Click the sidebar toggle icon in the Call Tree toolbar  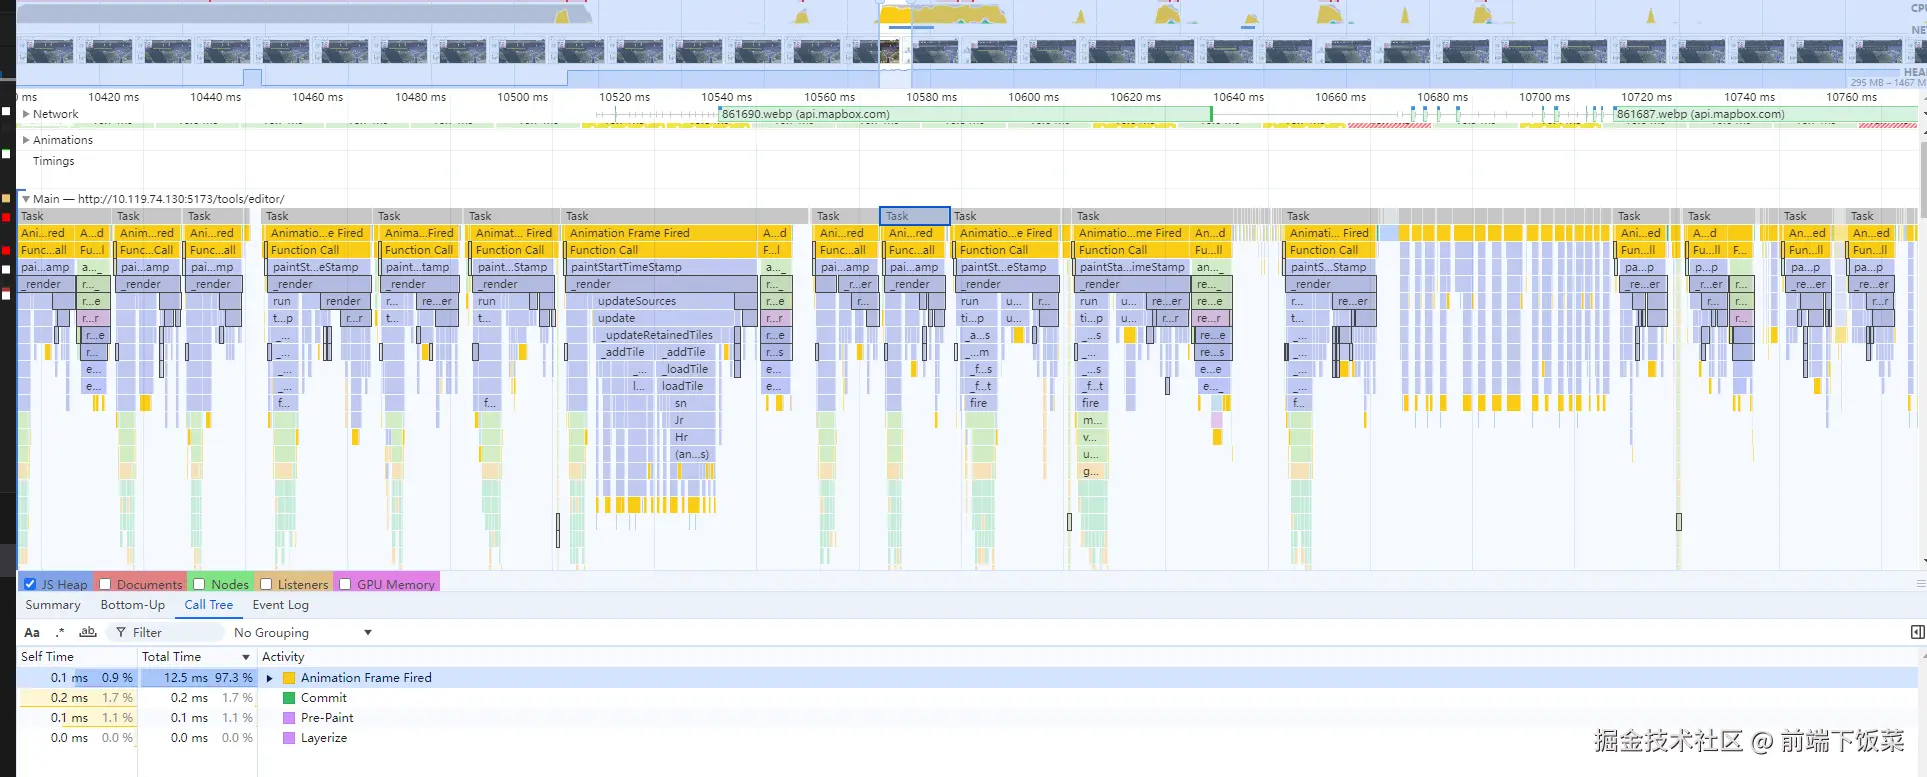tap(1916, 632)
